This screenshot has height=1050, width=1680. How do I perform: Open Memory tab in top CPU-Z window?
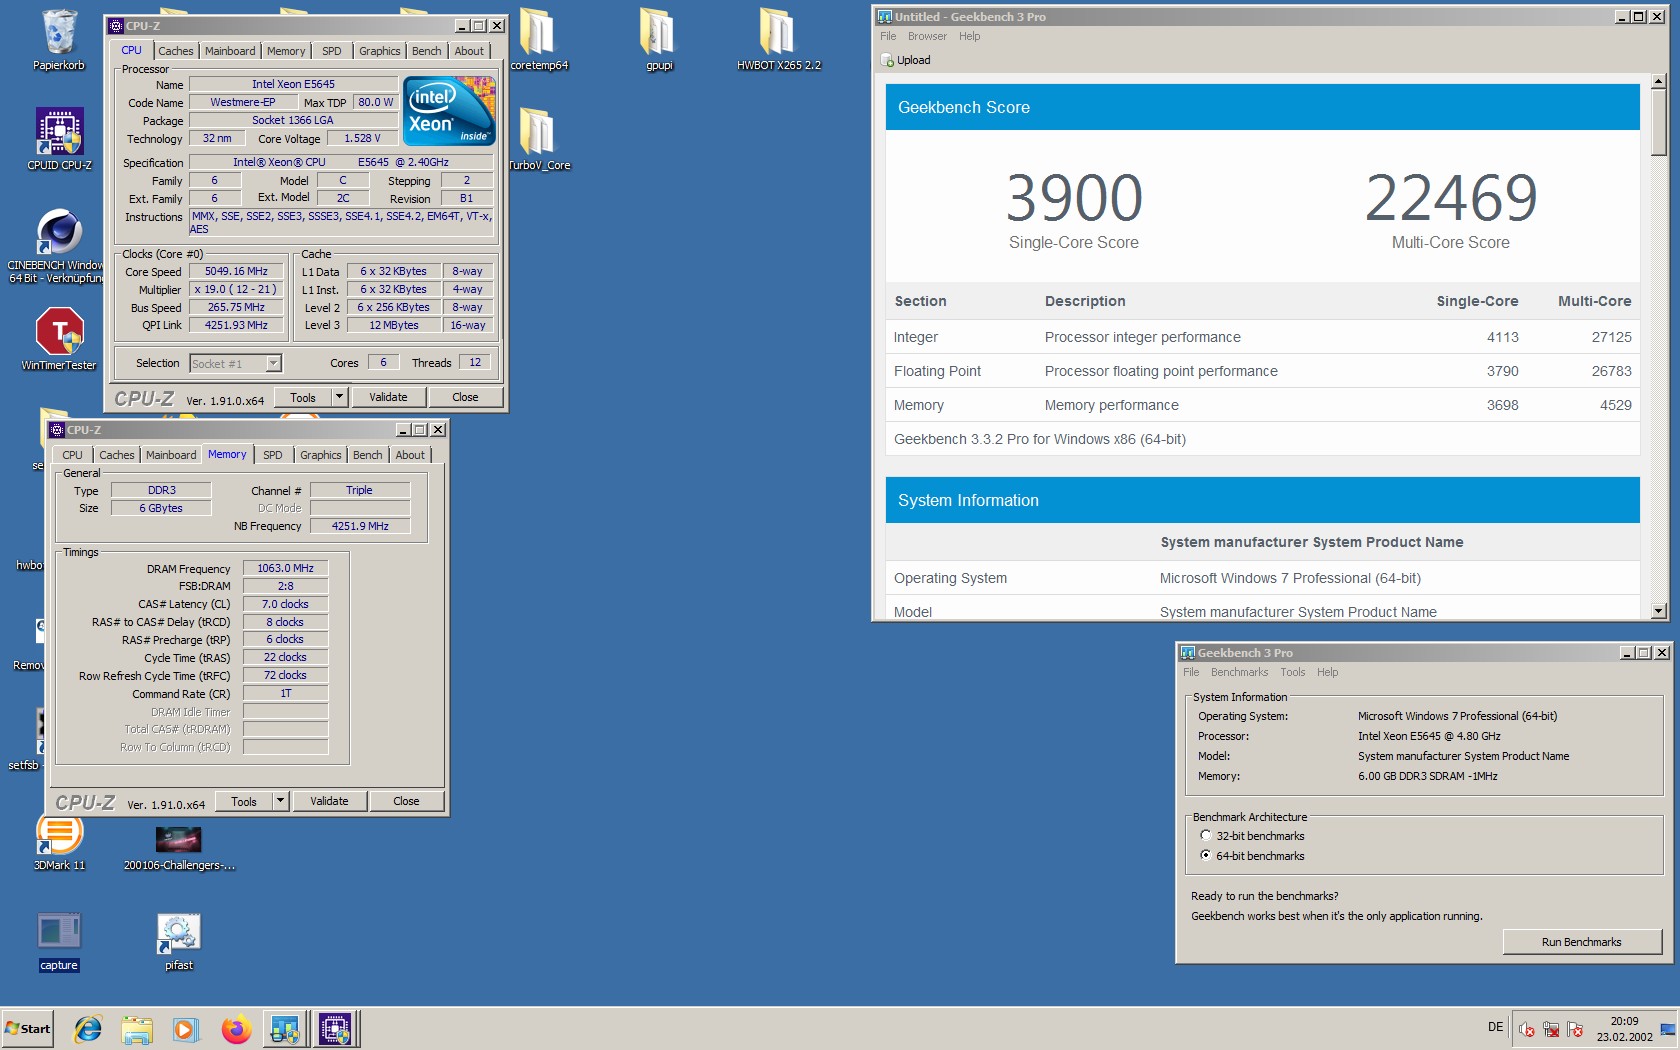[286, 51]
